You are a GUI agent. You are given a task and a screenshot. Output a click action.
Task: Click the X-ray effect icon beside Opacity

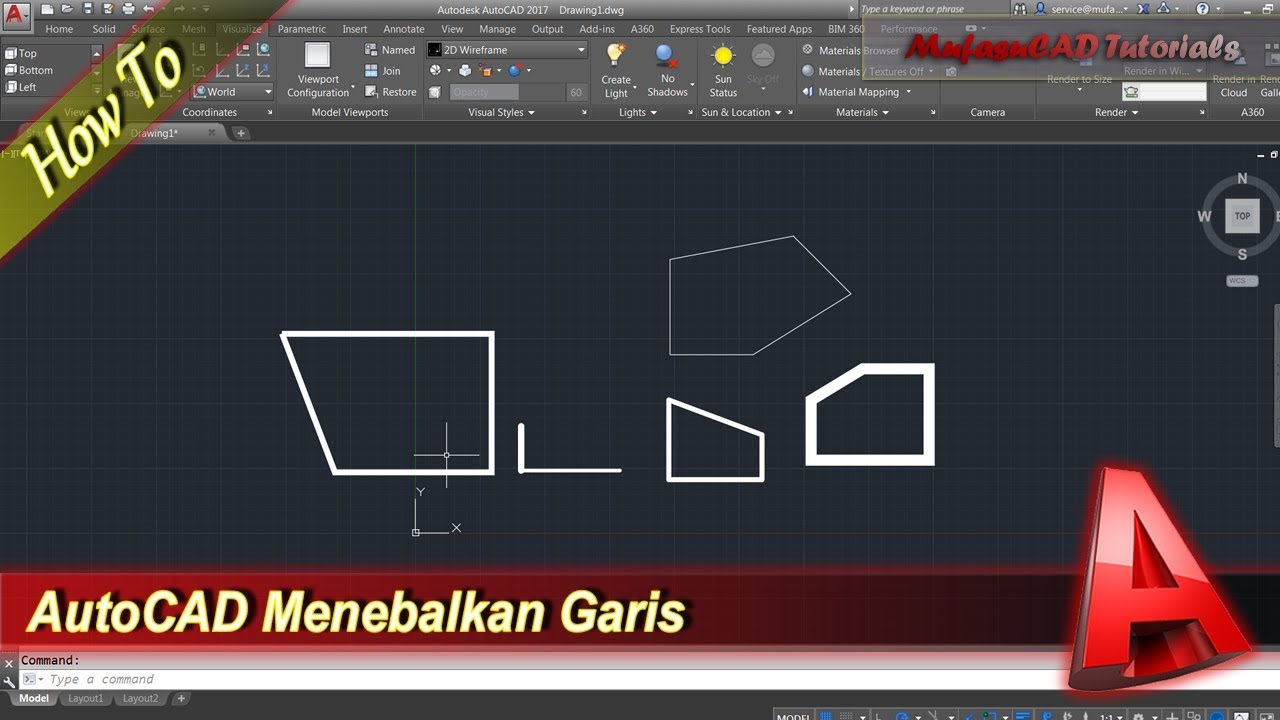pos(435,92)
